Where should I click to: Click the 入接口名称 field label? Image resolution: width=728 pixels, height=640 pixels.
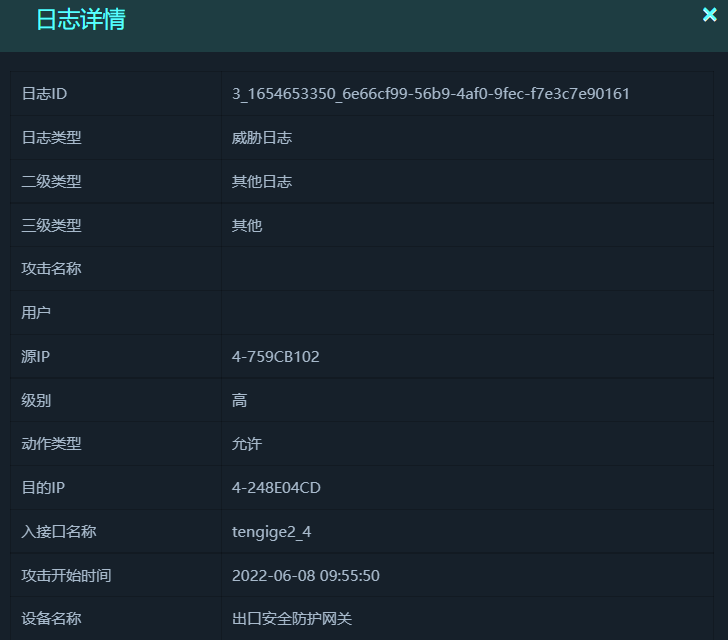point(59,532)
